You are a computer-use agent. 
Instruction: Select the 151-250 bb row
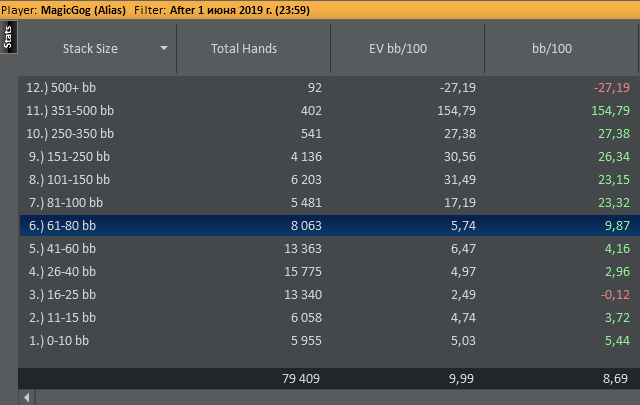tap(330, 156)
